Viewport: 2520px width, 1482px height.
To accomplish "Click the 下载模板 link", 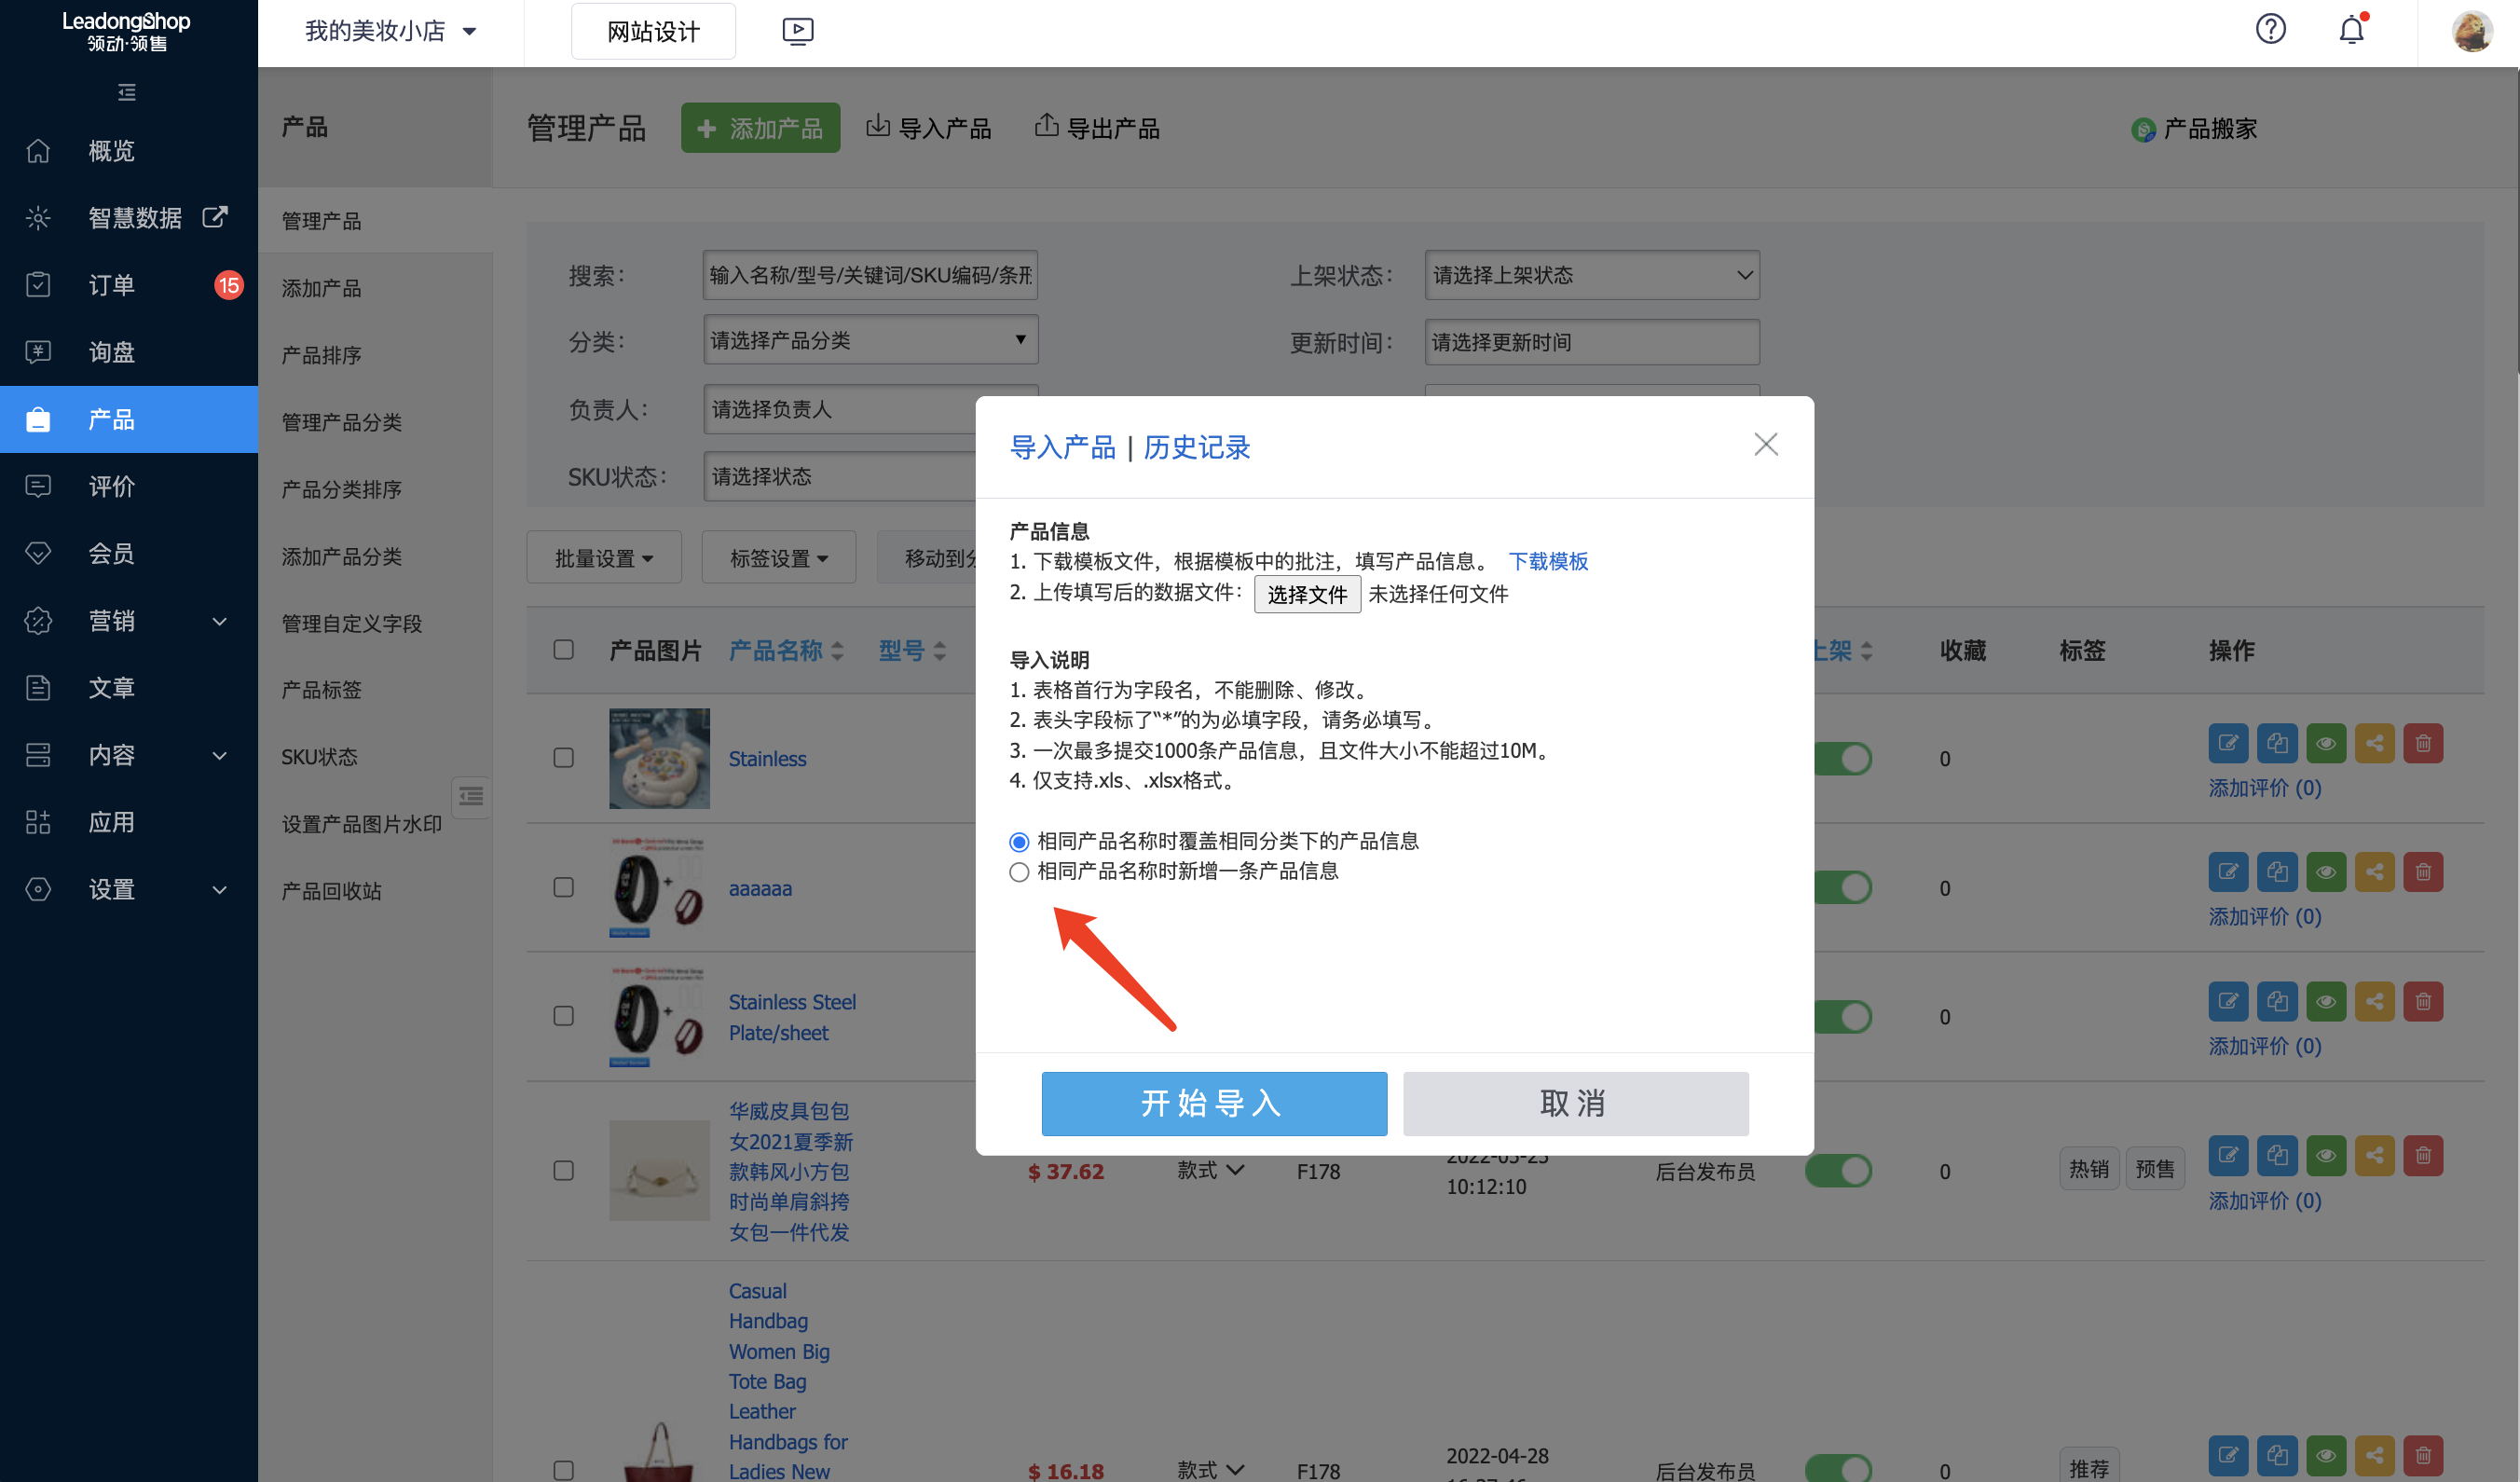I will (x=1548, y=561).
